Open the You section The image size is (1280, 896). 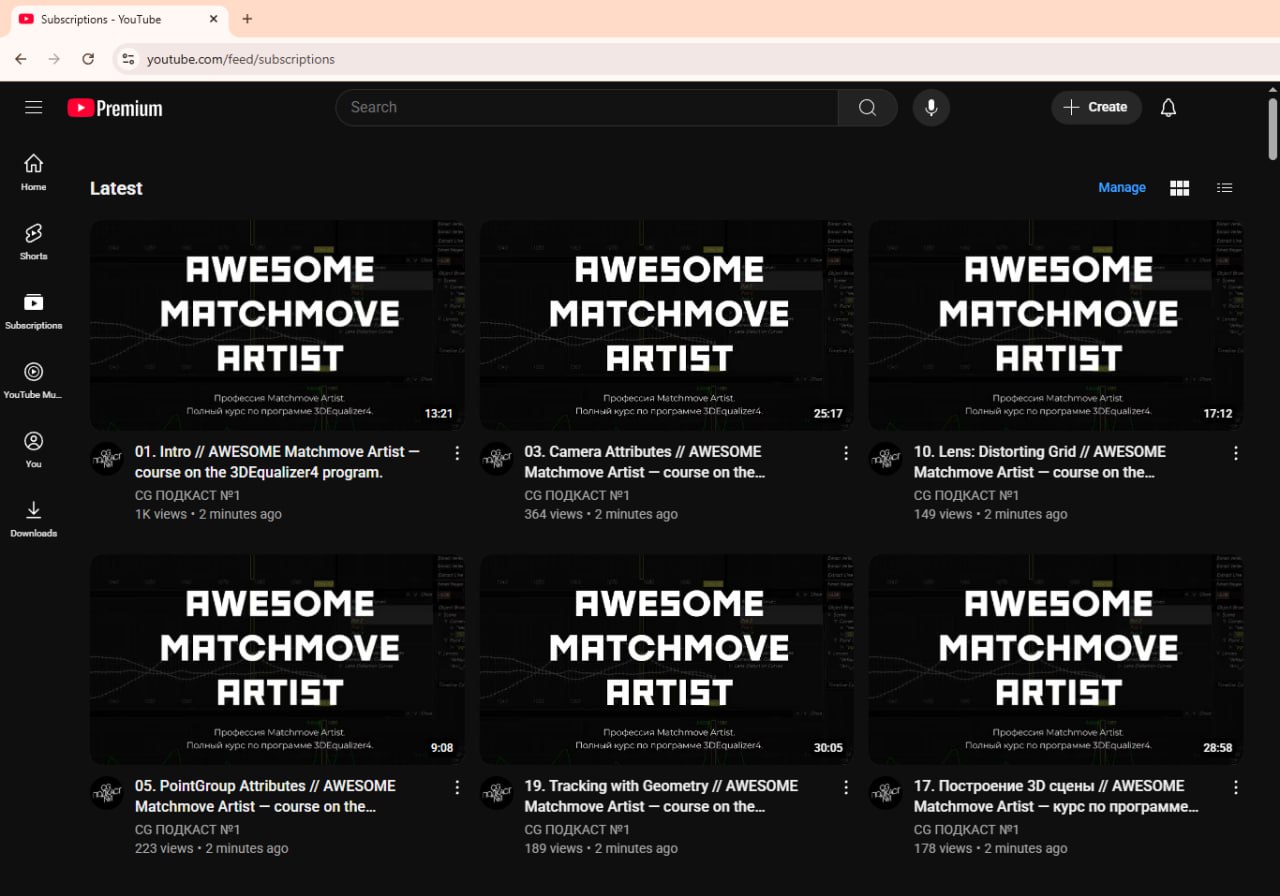click(x=33, y=450)
